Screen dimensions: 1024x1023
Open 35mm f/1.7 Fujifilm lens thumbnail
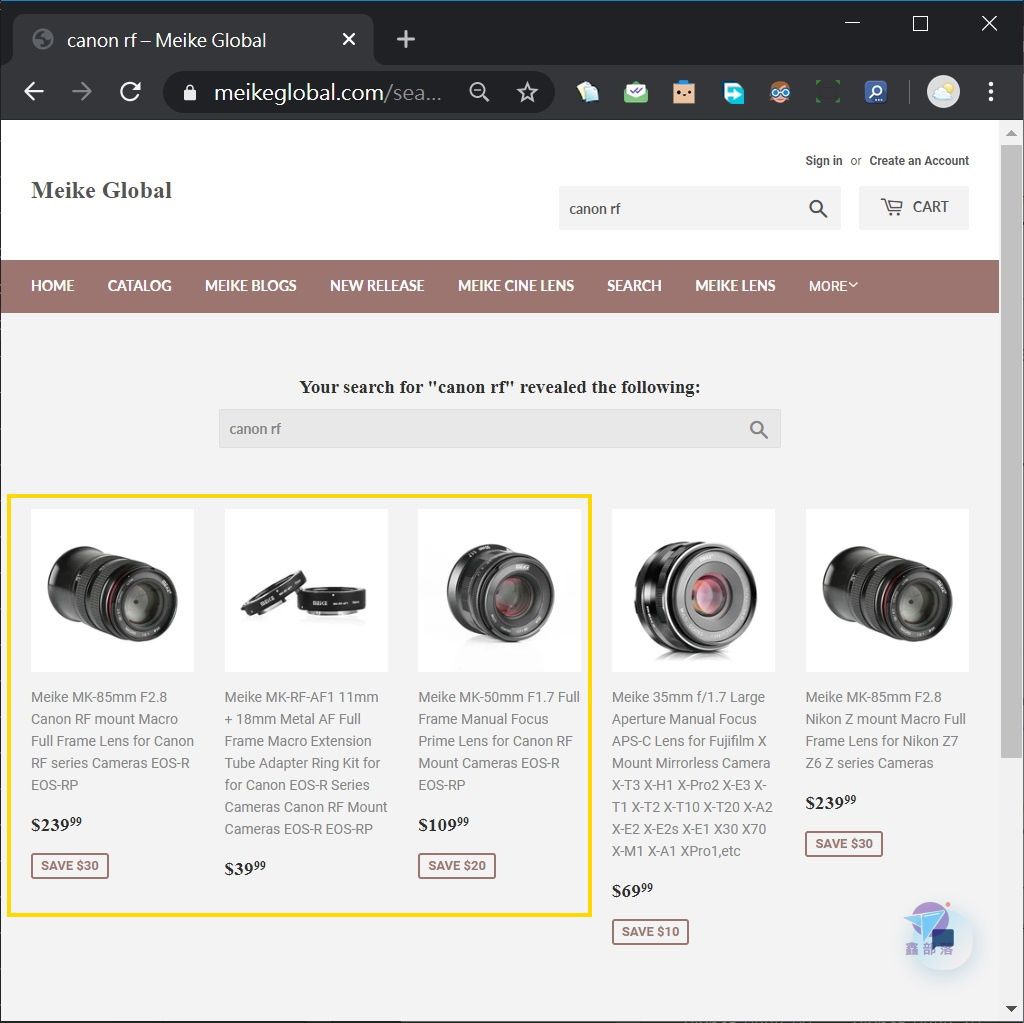pyautogui.click(x=694, y=591)
